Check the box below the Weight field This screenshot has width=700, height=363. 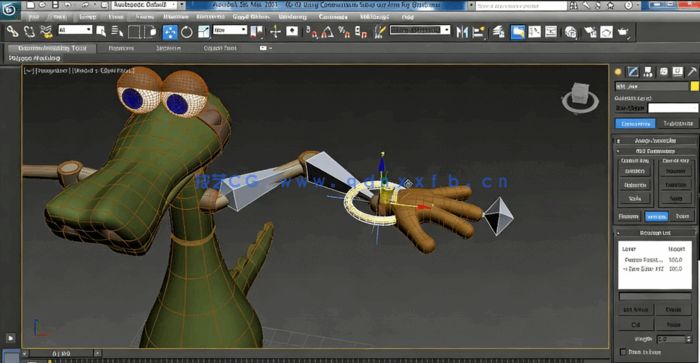click(623, 352)
